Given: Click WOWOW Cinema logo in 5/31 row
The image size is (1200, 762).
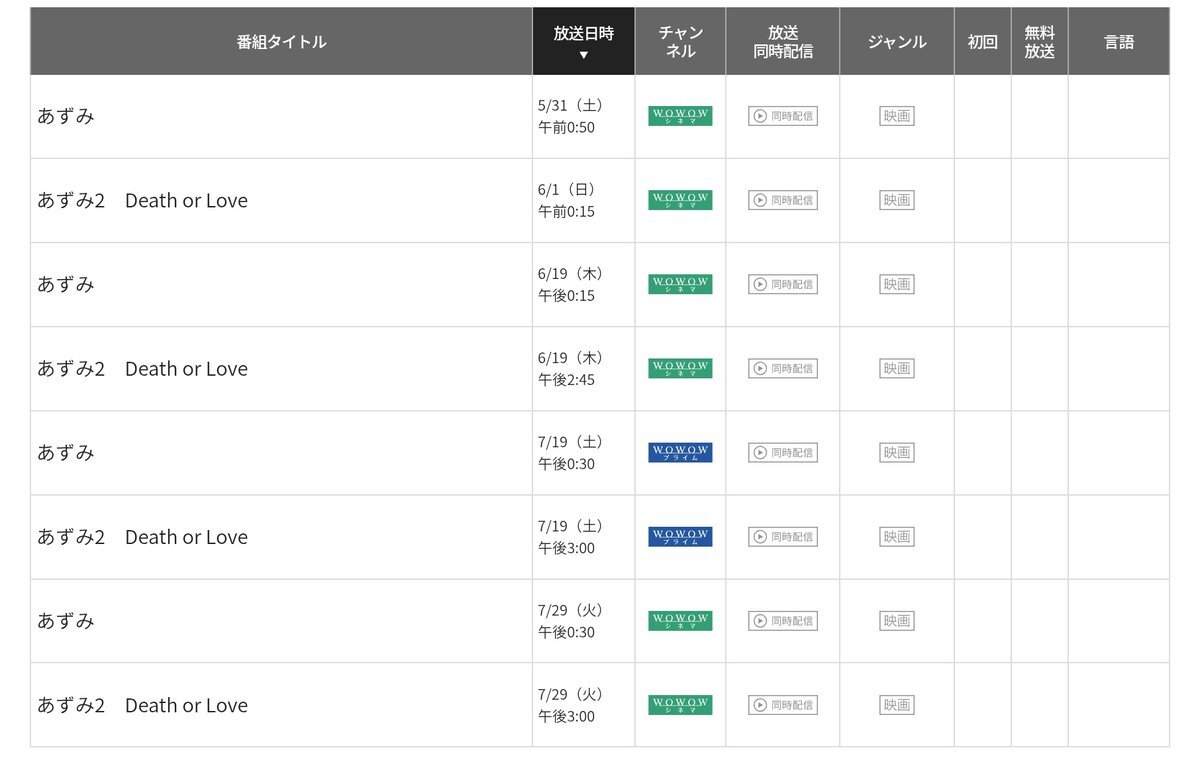Looking at the screenshot, I should 680,116.
